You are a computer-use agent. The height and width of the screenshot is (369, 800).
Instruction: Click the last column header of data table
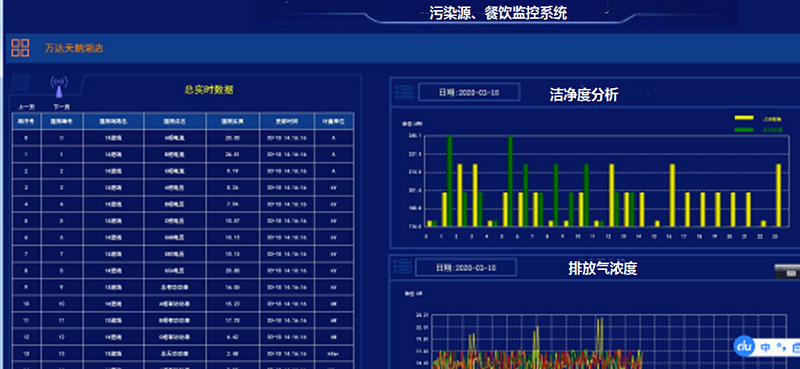click(x=334, y=121)
